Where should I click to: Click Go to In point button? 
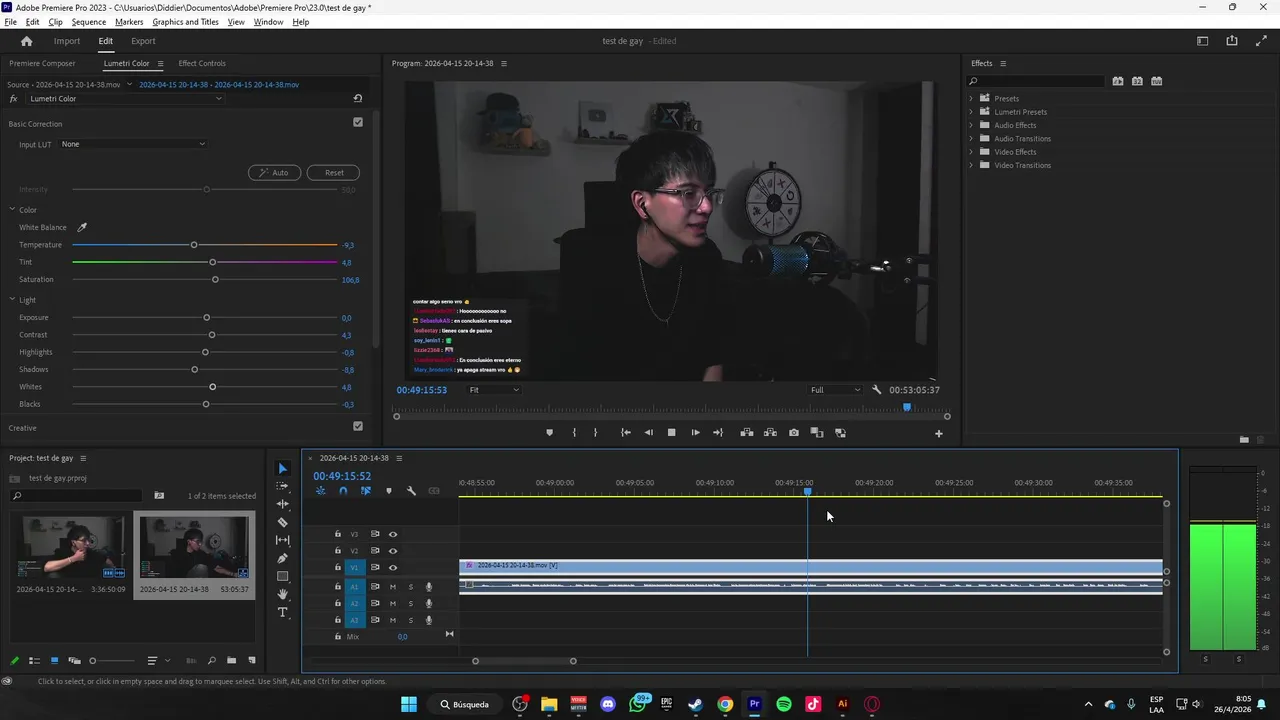pos(625,433)
